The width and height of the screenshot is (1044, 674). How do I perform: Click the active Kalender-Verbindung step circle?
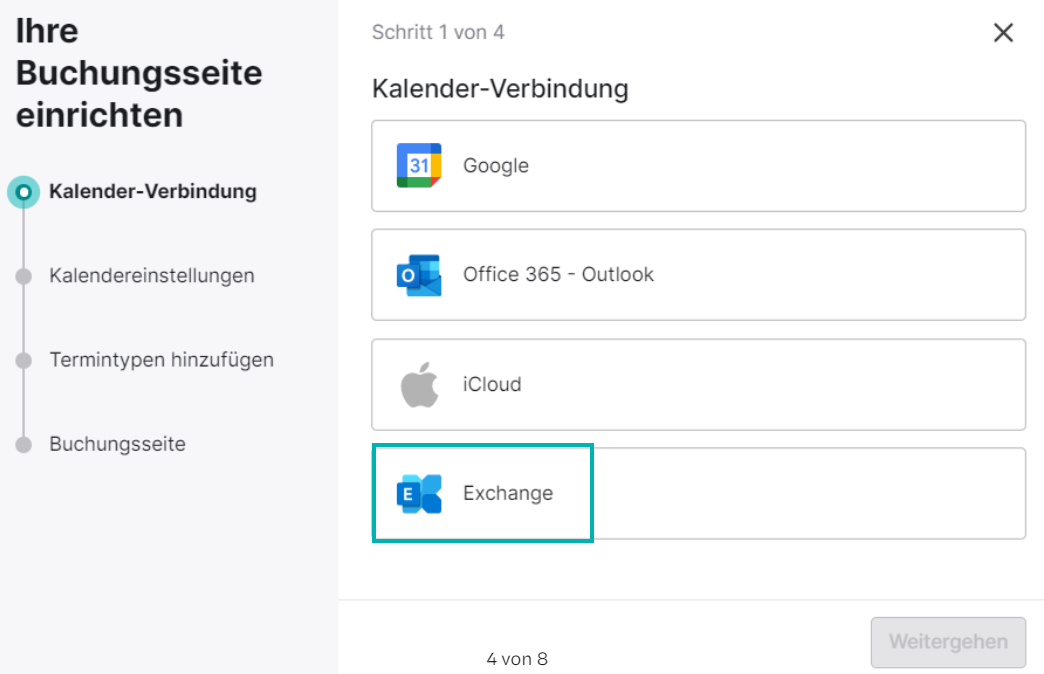23,192
